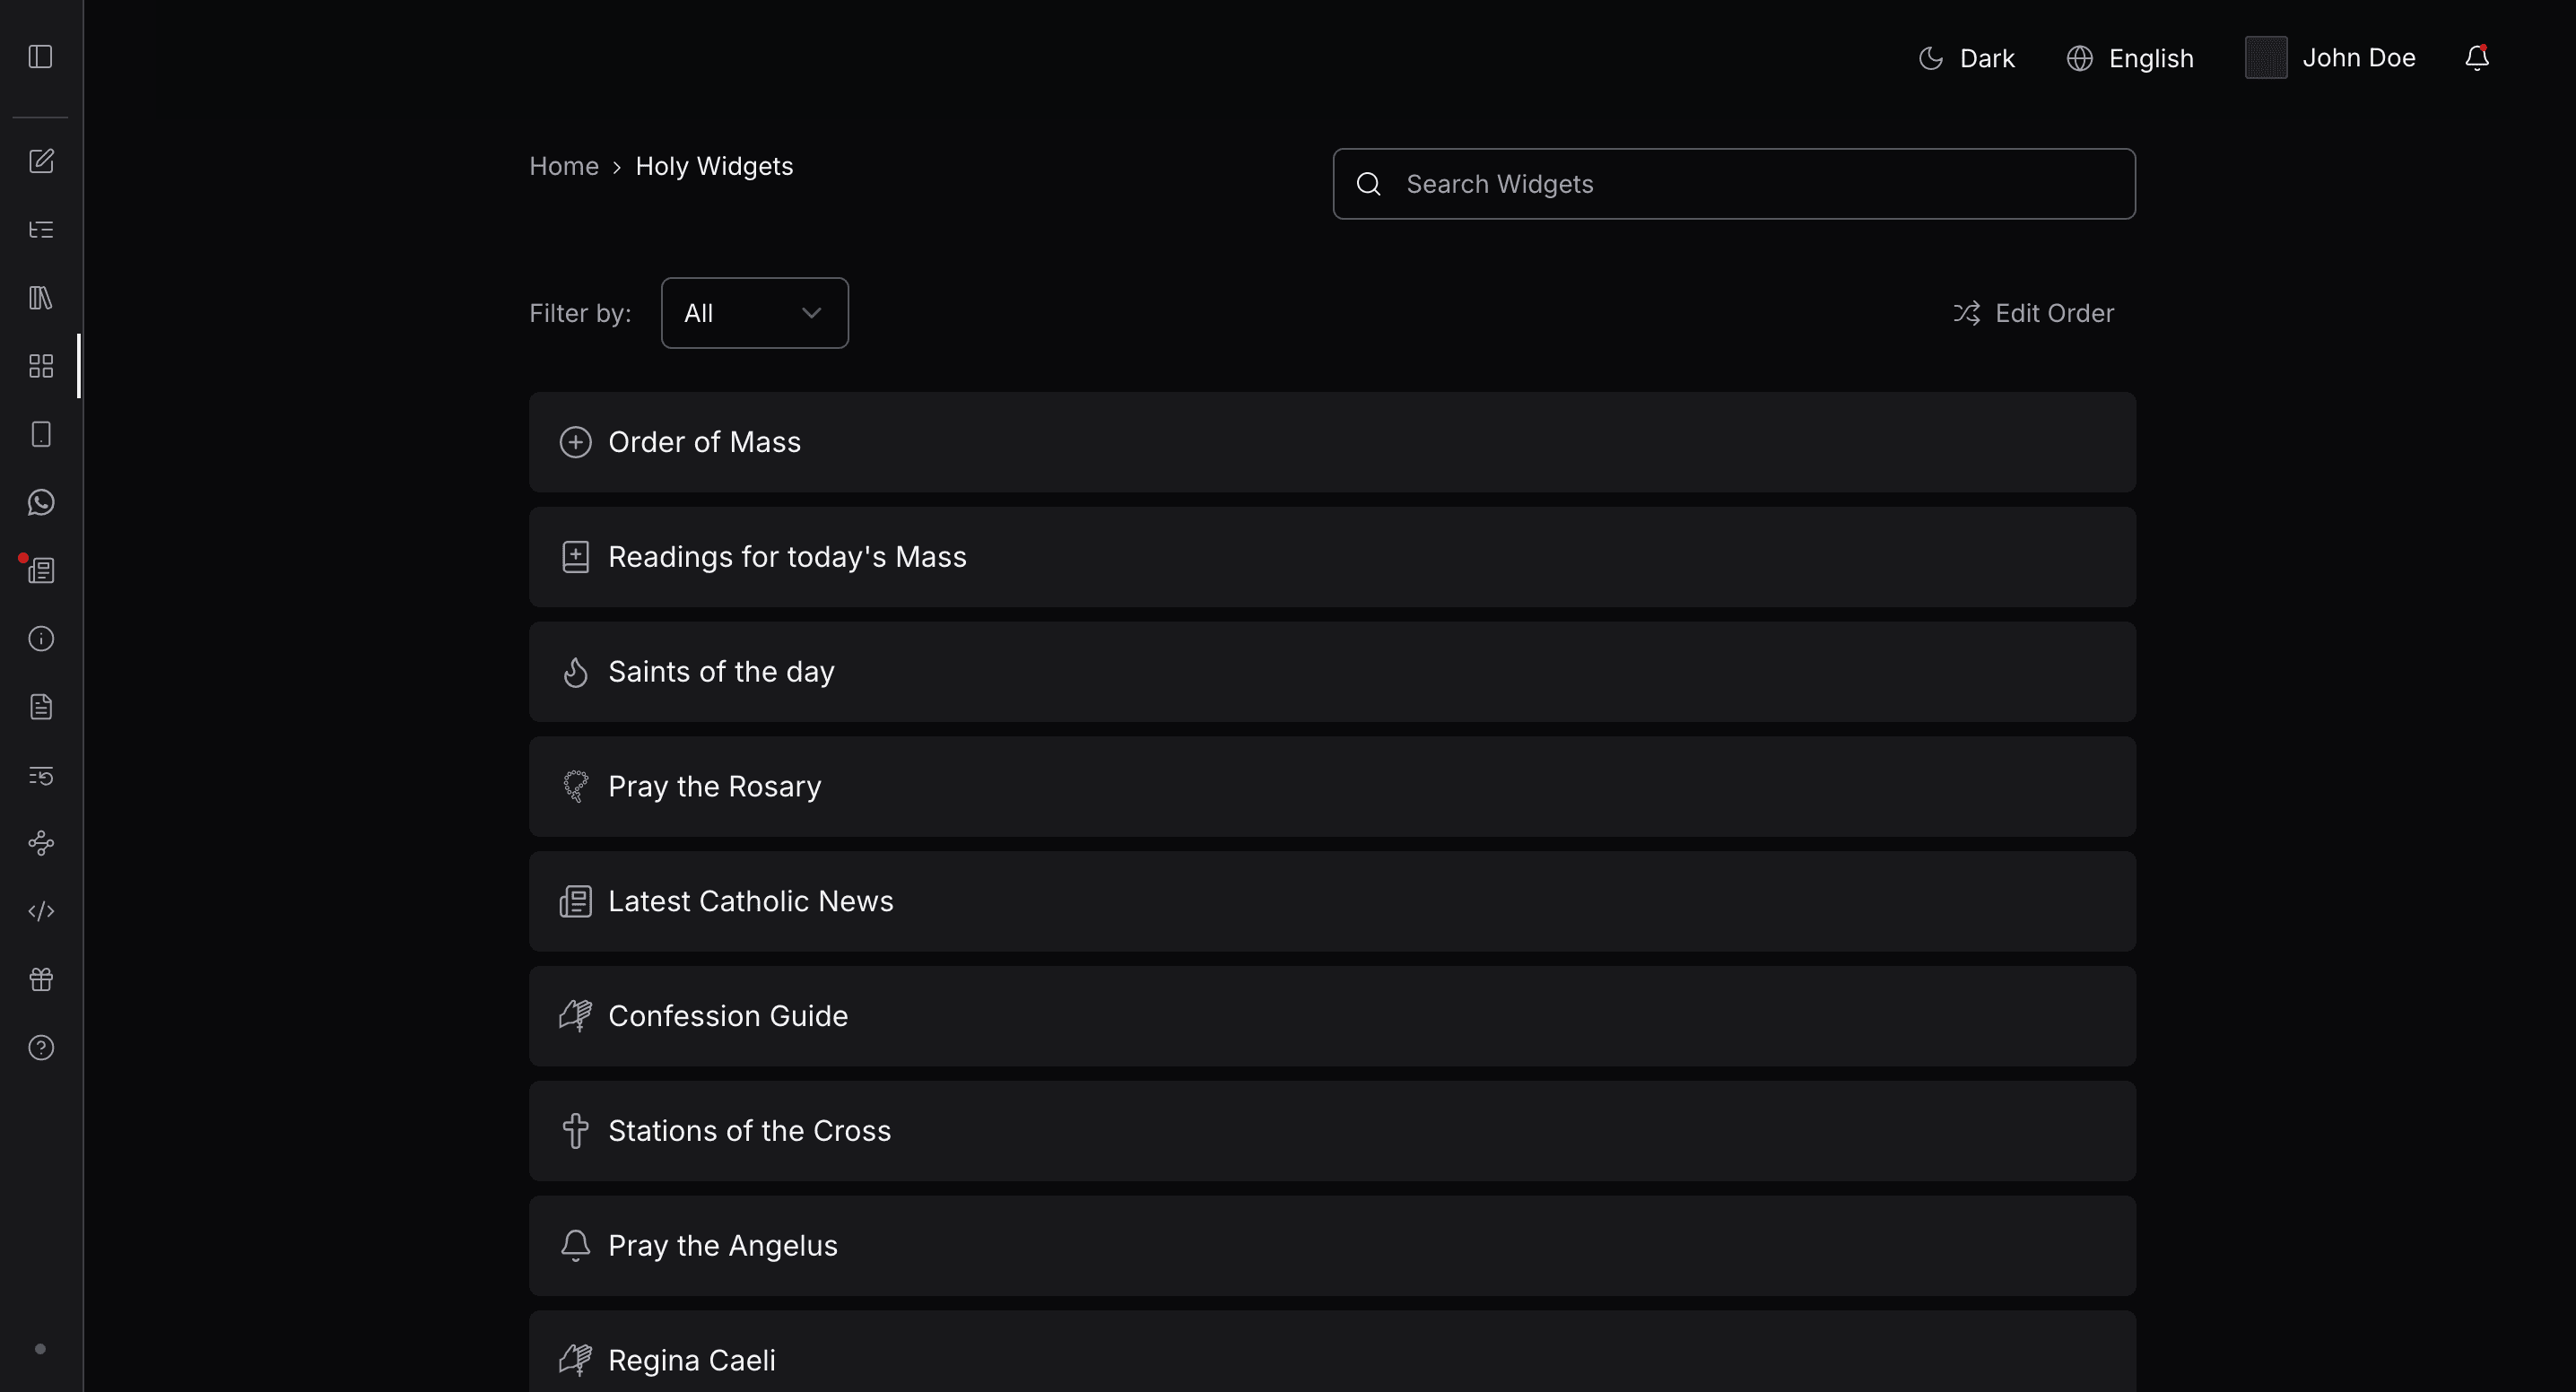Expand the Filter by All dropdown
This screenshot has height=1392, width=2576.
coord(754,313)
